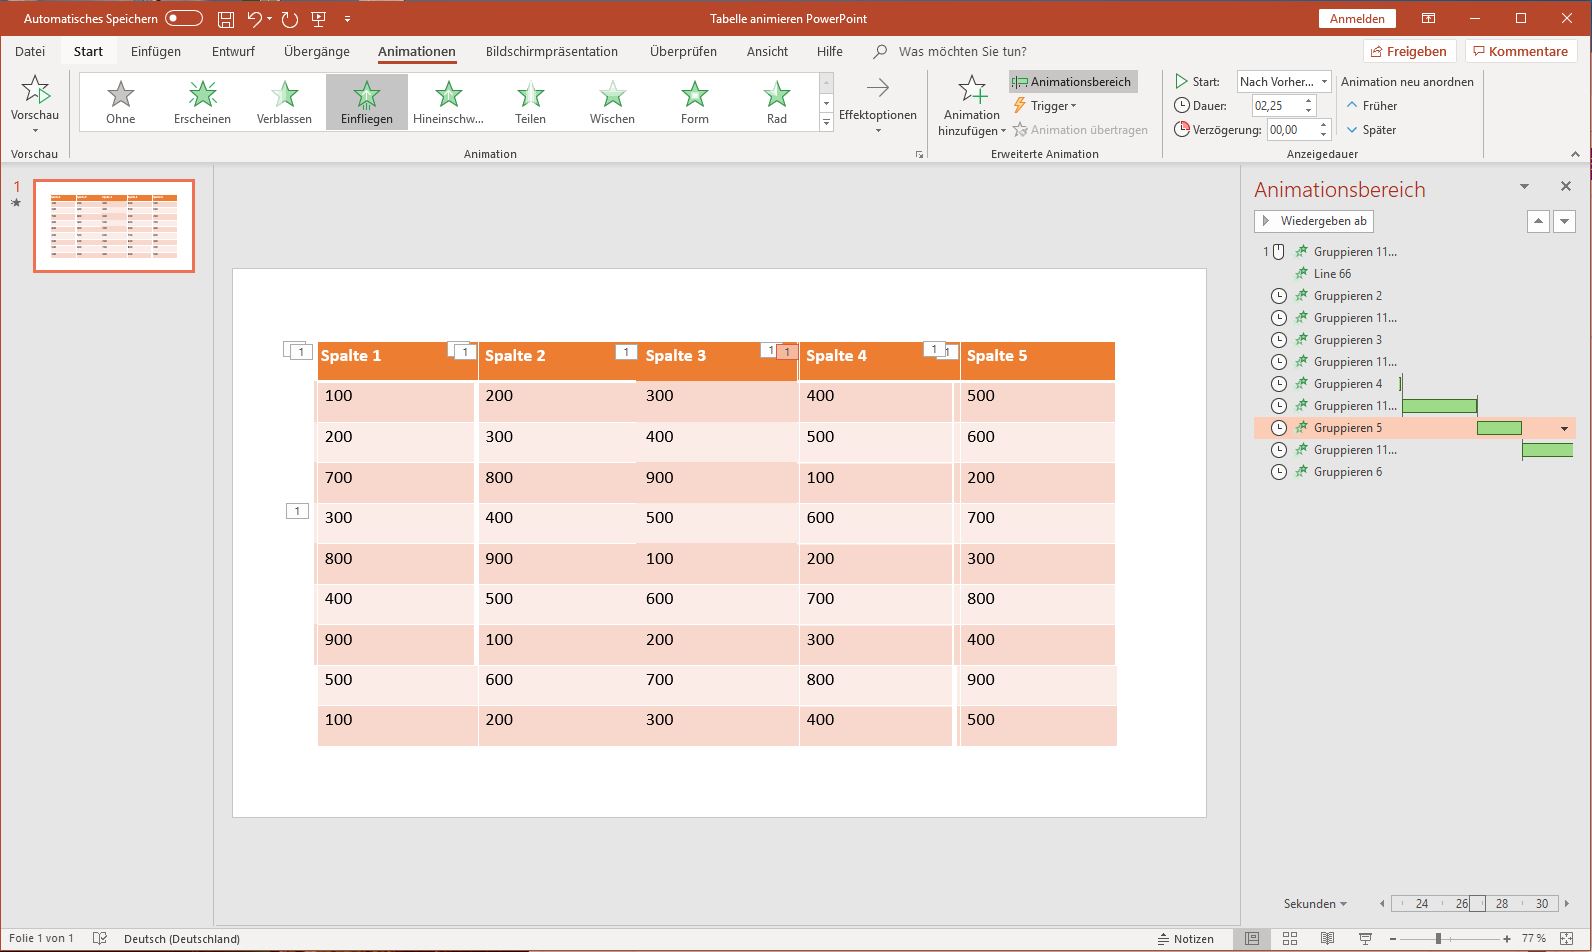1592x952 pixels.
Task: Expand the animation gallery more button
Action: coord(826,122)
